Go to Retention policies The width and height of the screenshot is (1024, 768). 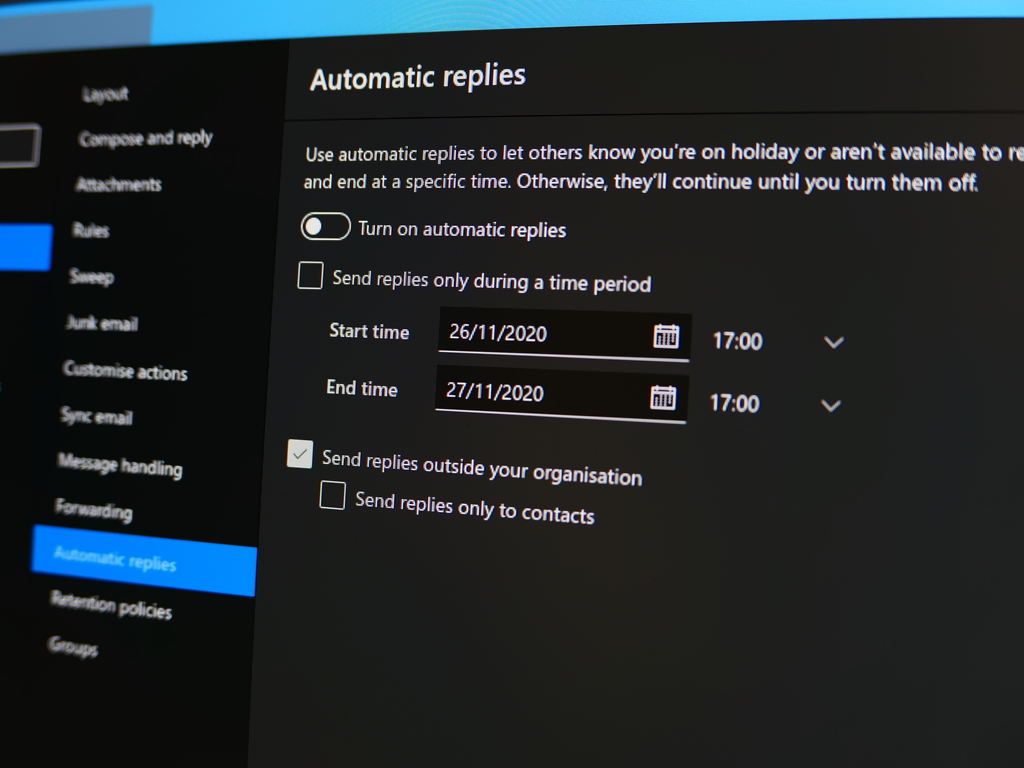point(111,605)
